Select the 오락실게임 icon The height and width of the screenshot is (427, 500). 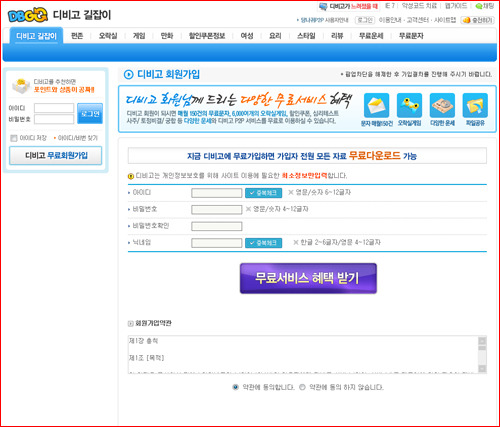(x=410, y=106)
